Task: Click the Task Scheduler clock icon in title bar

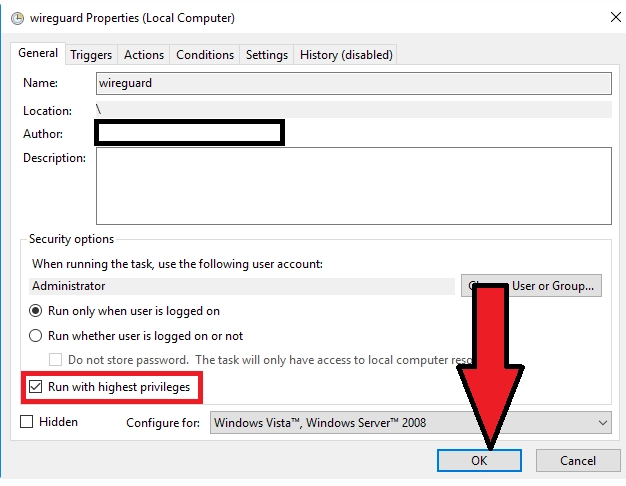Action: (x=13, y=16)
